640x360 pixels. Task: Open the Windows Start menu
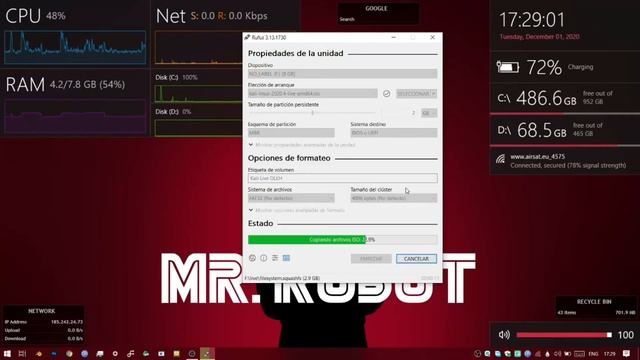coord(7,353)
